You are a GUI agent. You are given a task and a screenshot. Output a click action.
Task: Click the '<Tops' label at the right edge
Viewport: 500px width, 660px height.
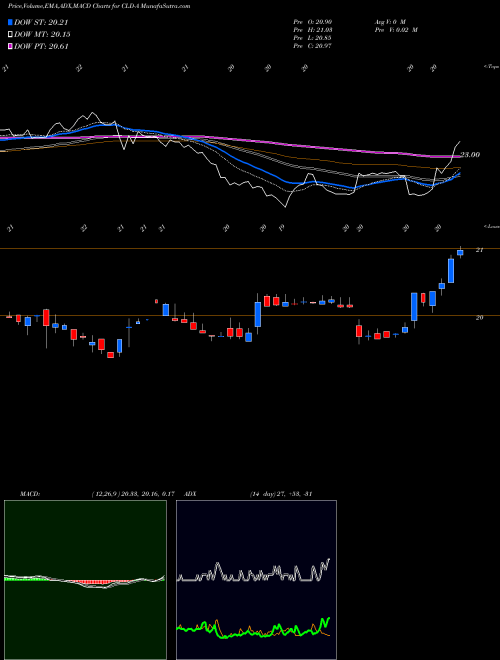coord(491,67)
